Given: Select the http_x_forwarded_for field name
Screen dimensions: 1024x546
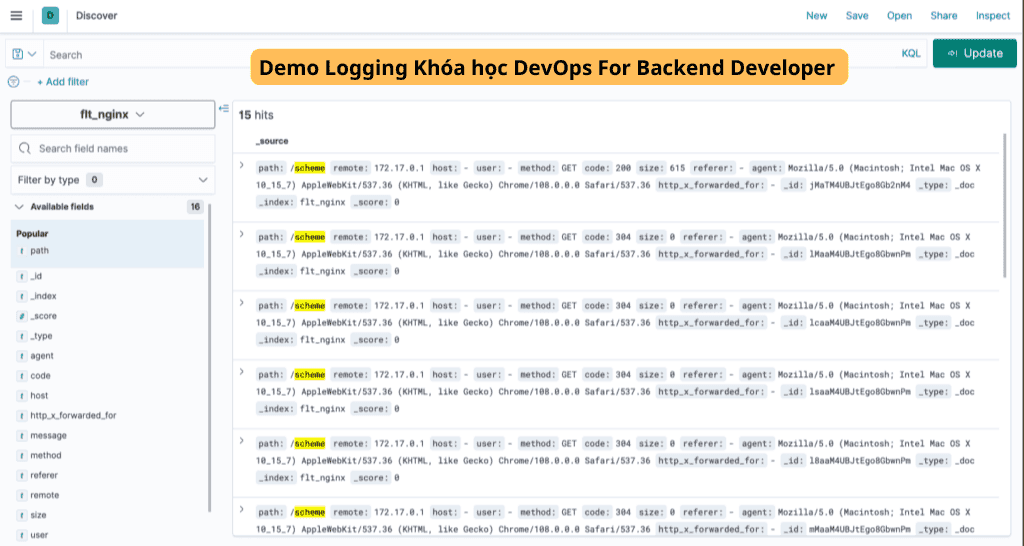Looking at the screenshot, I should click(x=73, y=415).
